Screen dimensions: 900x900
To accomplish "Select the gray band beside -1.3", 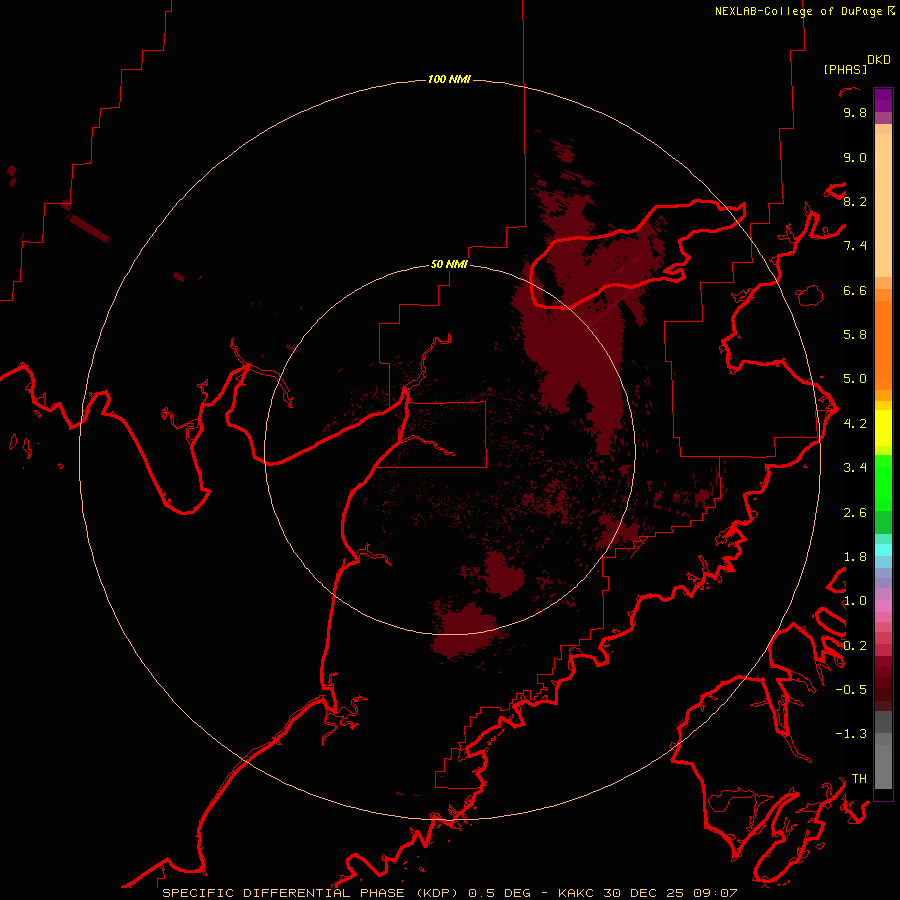I will point(883,739).
